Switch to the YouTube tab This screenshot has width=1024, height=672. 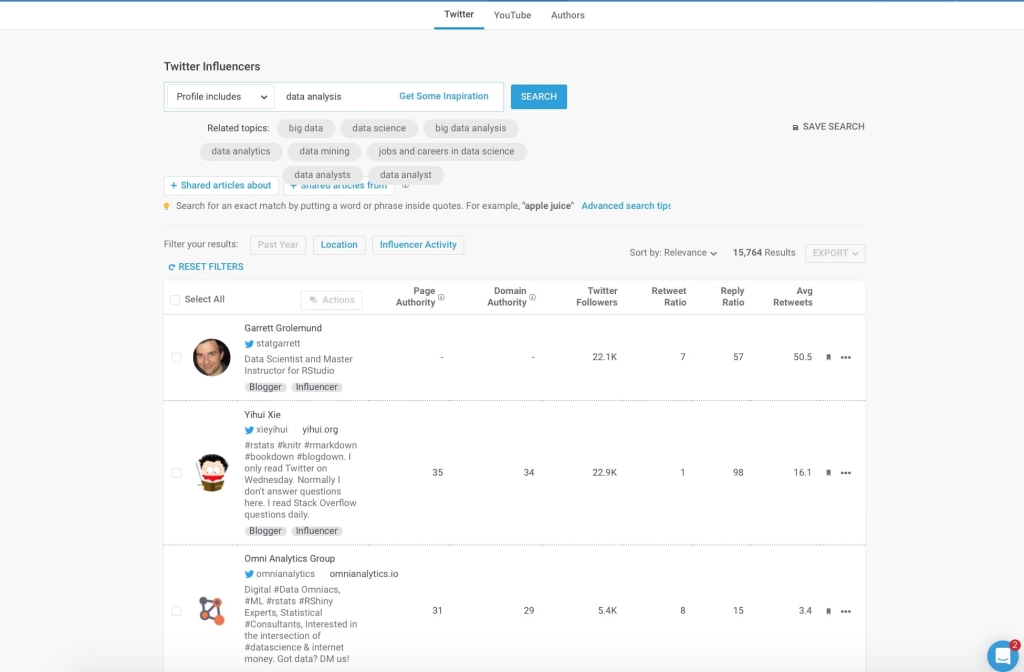(511, 15)
